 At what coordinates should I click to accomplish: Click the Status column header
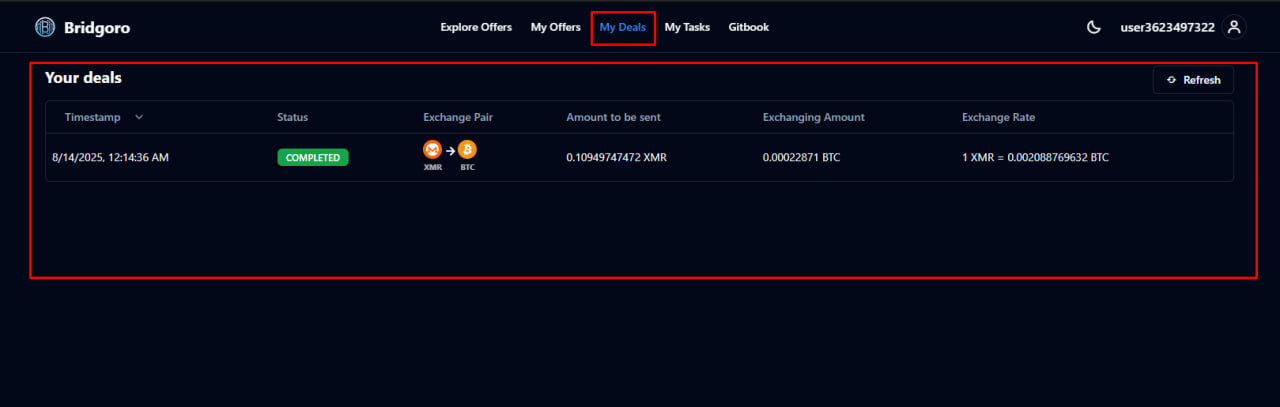click(x=292, y=117)
